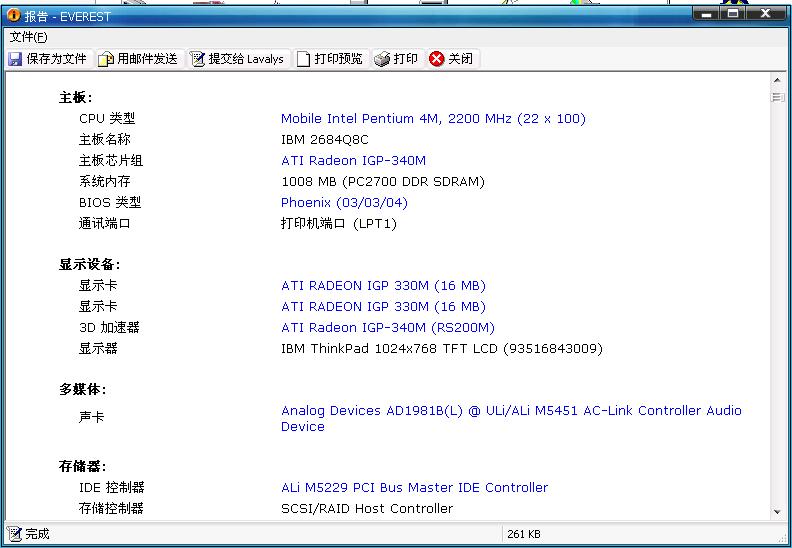The height and width of the screenshot is (548, 792).
Task: Click the scrollbar up arrow
Action: tap(777, 80)
